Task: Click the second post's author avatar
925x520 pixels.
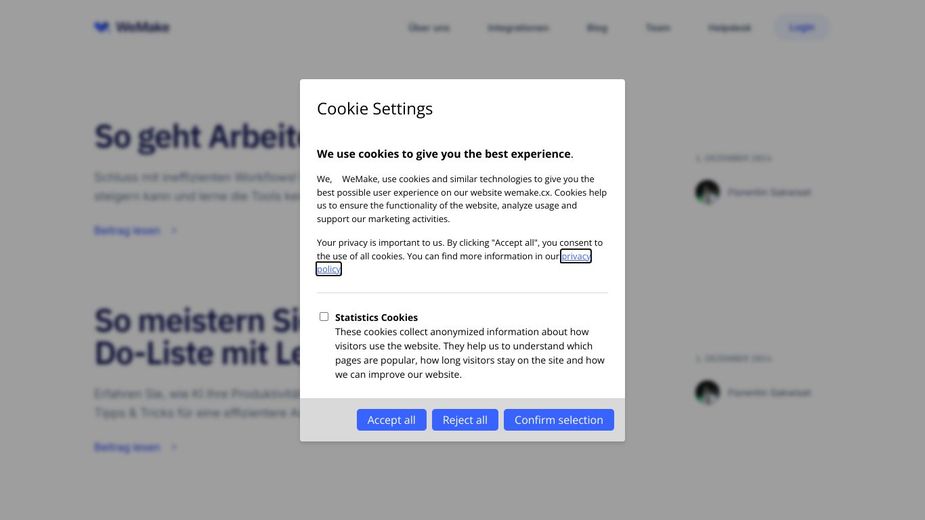Action: pos(707,393)
